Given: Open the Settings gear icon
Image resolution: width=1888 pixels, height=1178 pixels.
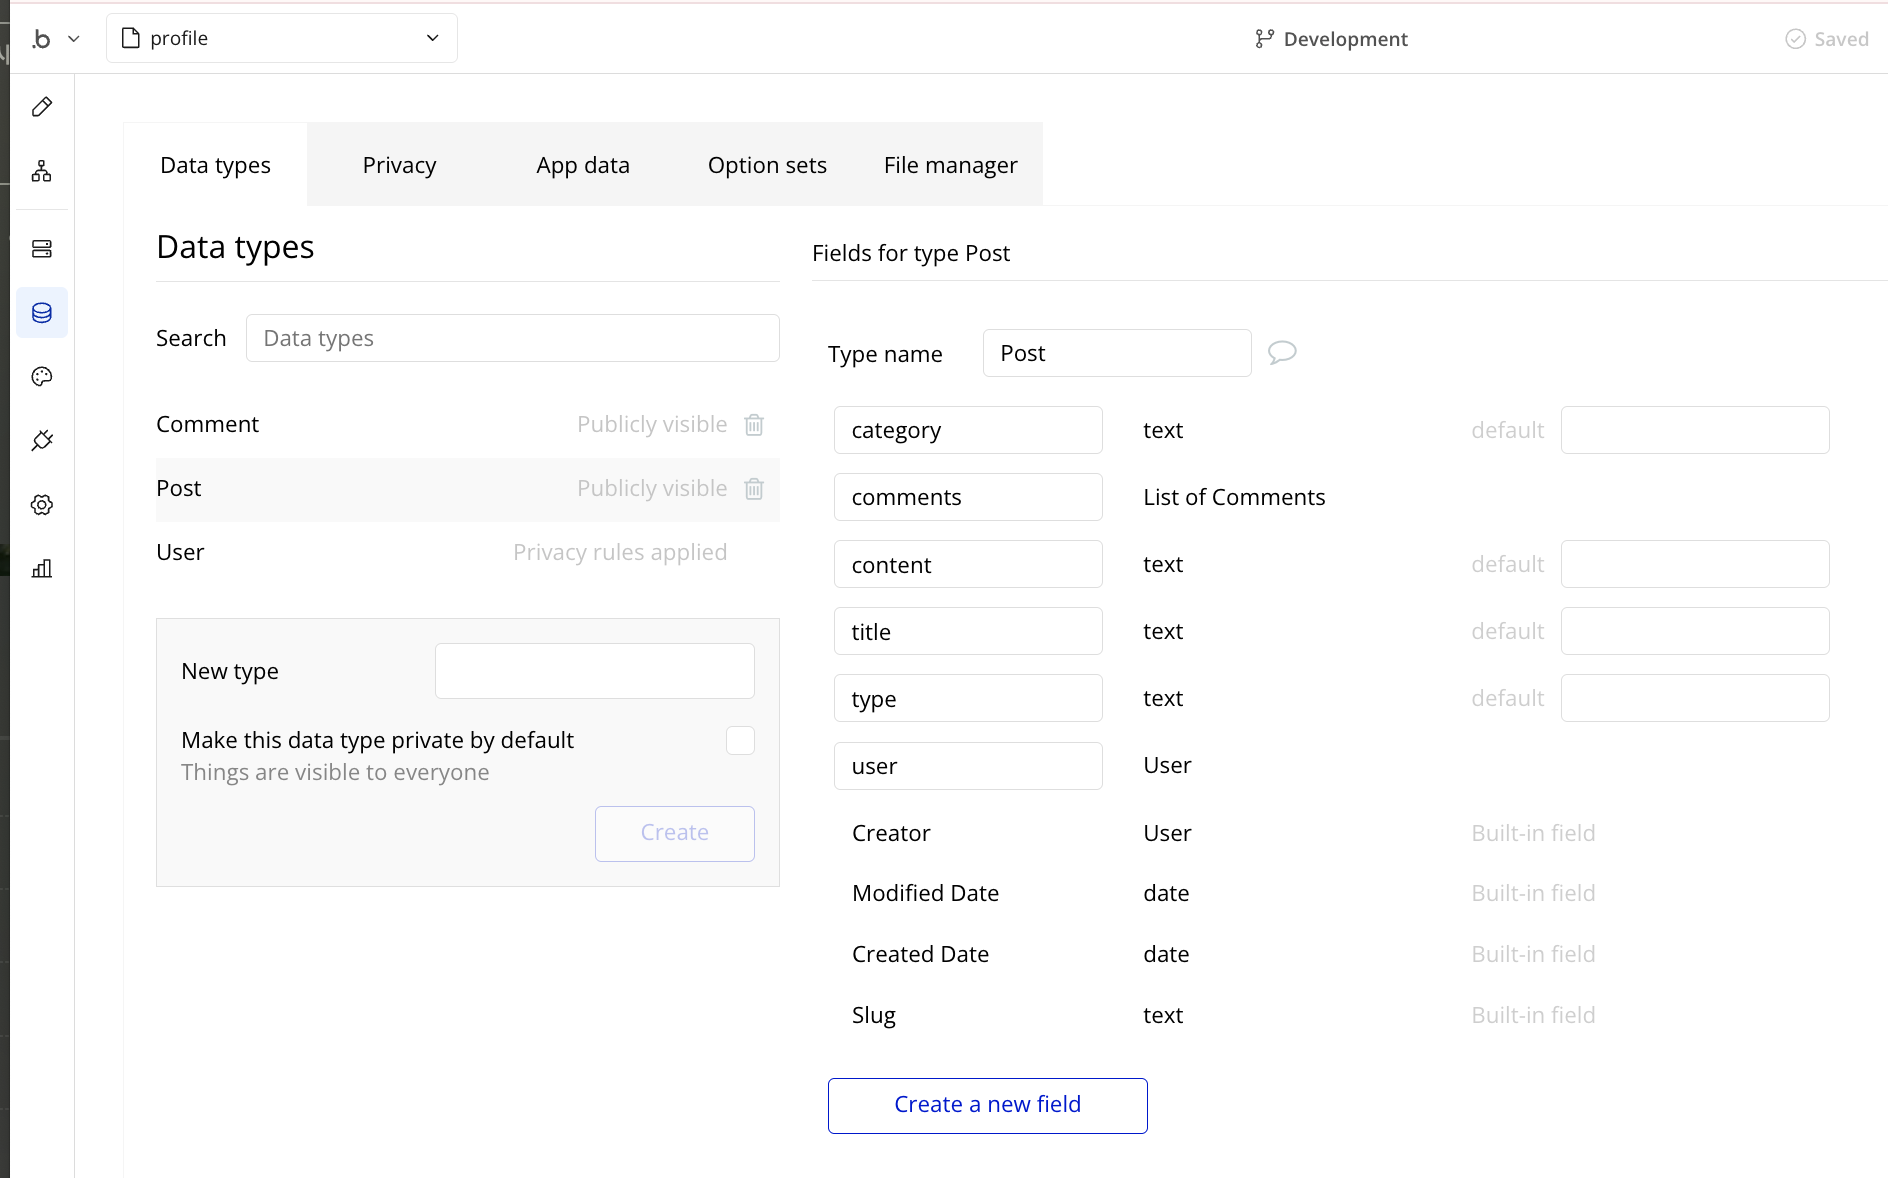Looking at the screenshot, I should coord(42,505).
